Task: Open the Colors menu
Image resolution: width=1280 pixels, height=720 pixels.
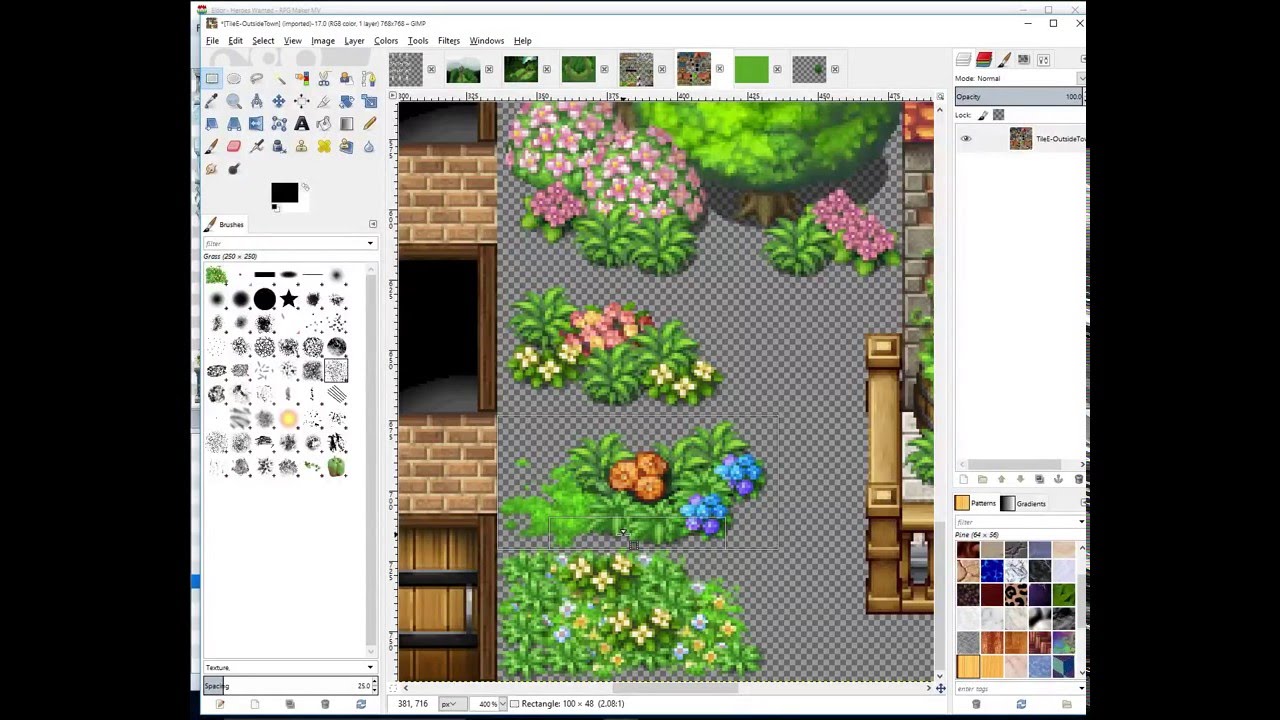Action: [x=386, y=41]
